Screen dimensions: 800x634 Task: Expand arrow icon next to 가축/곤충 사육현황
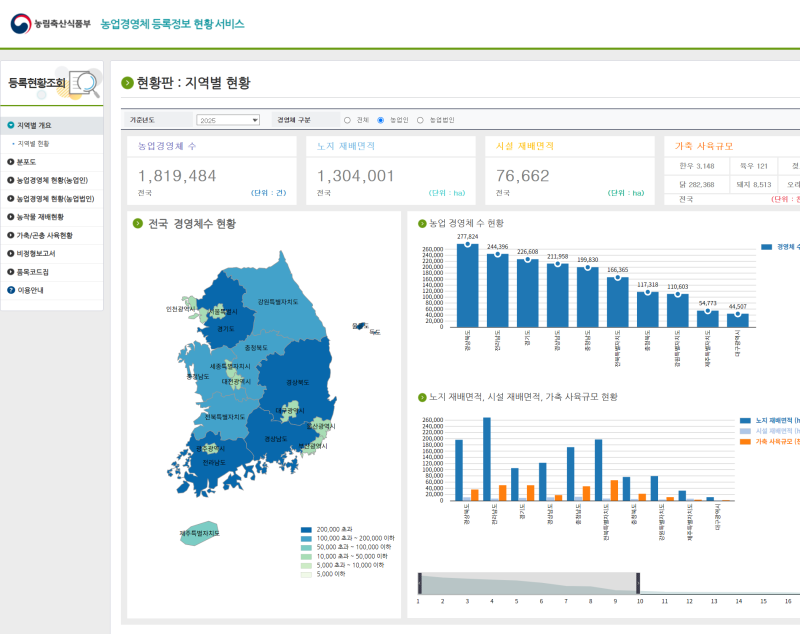pos(11,235)
